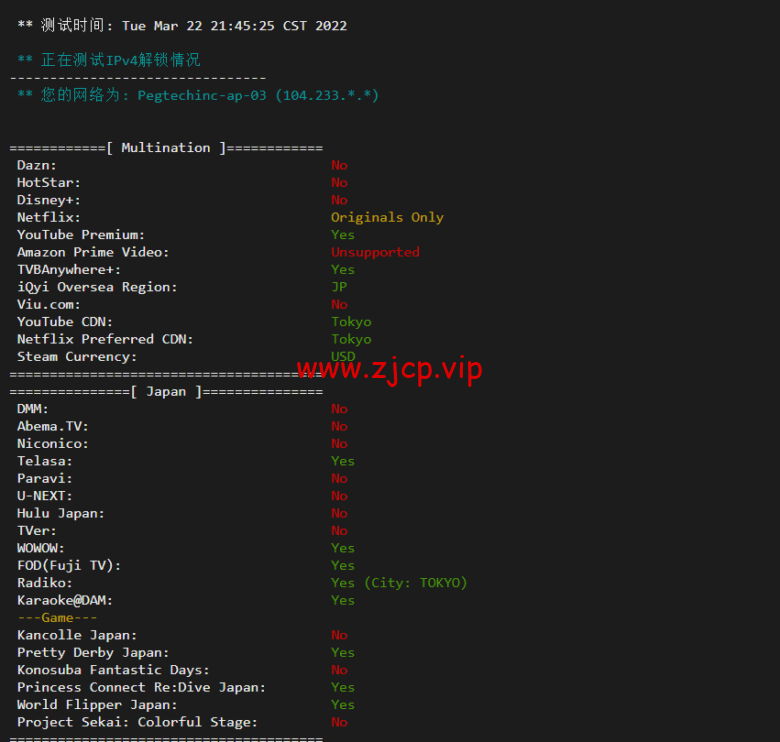
Task: Click the 'Abema.TV:' label
Action: pyautogui.click(x=53, y=426)
